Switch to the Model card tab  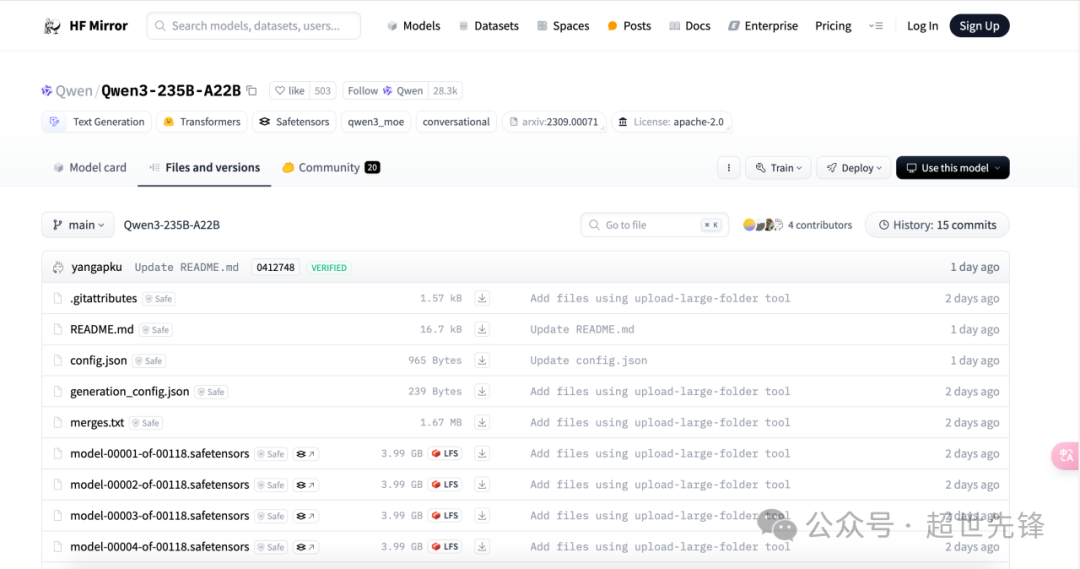click(x=90, y=167)
